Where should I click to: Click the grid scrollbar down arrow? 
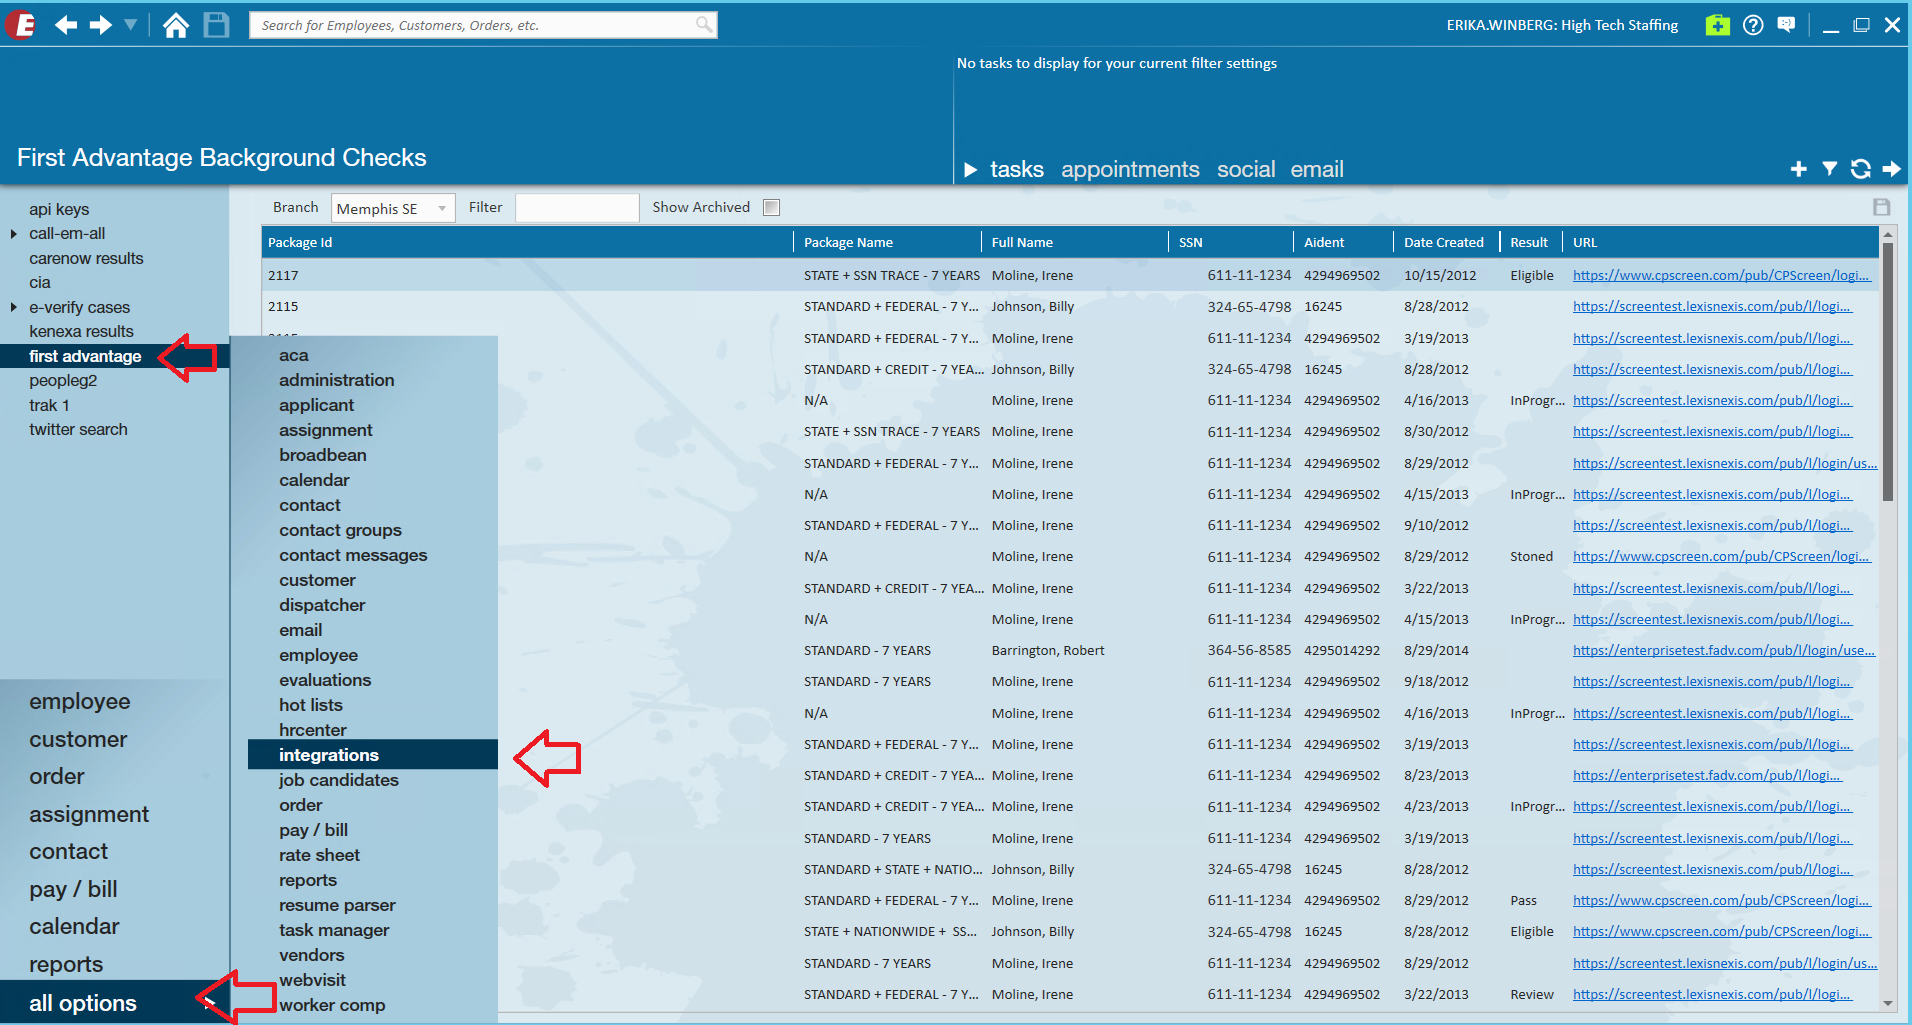tap(1888, 1003)
